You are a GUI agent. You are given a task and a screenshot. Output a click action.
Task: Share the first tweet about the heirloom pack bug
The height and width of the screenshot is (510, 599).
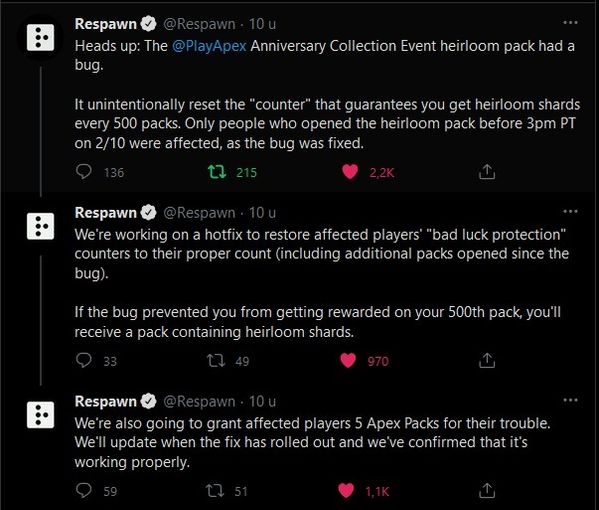tap(487, 172)
